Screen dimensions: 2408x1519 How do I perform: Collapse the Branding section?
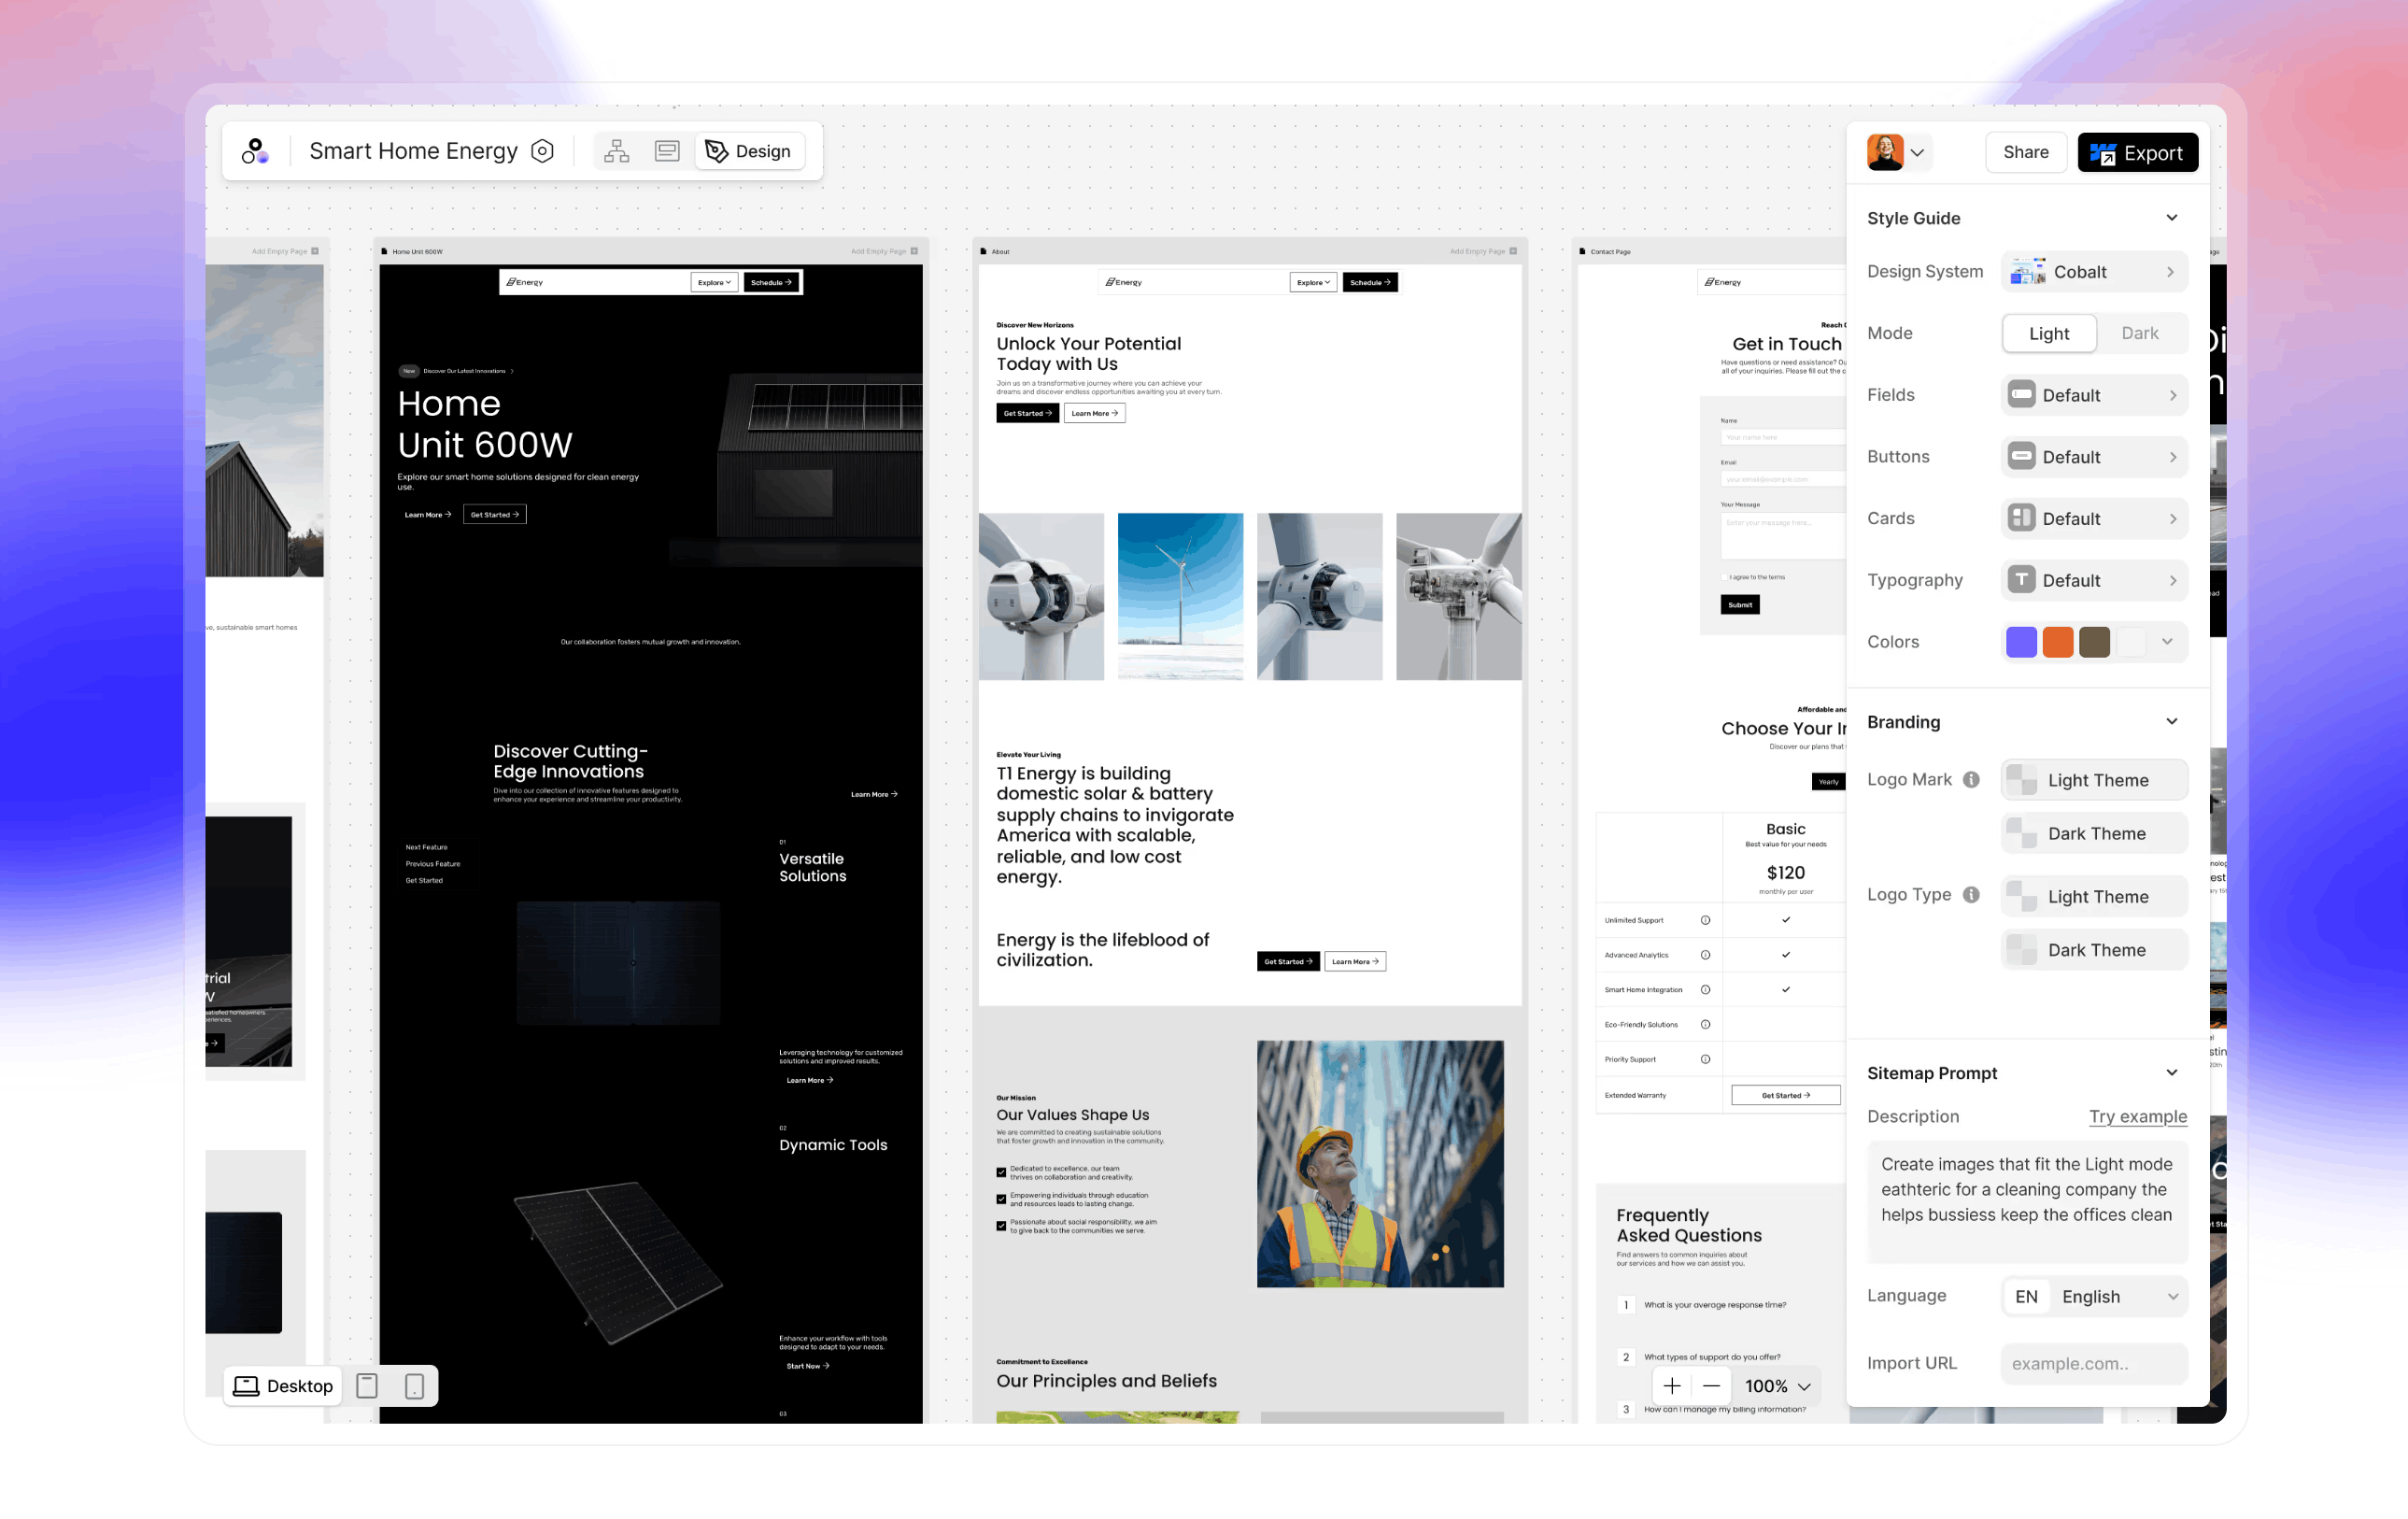click(2172, 721)
